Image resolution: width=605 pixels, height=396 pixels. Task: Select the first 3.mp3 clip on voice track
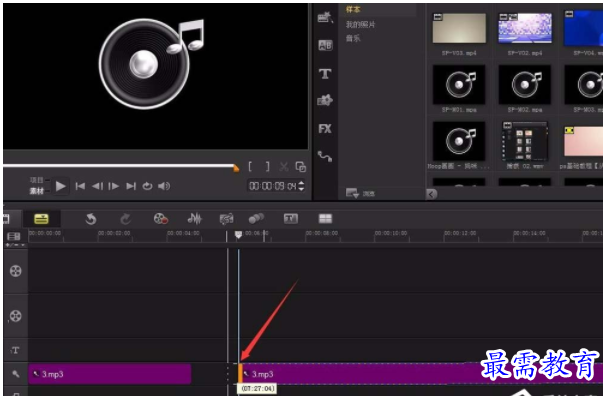point(110,374)
